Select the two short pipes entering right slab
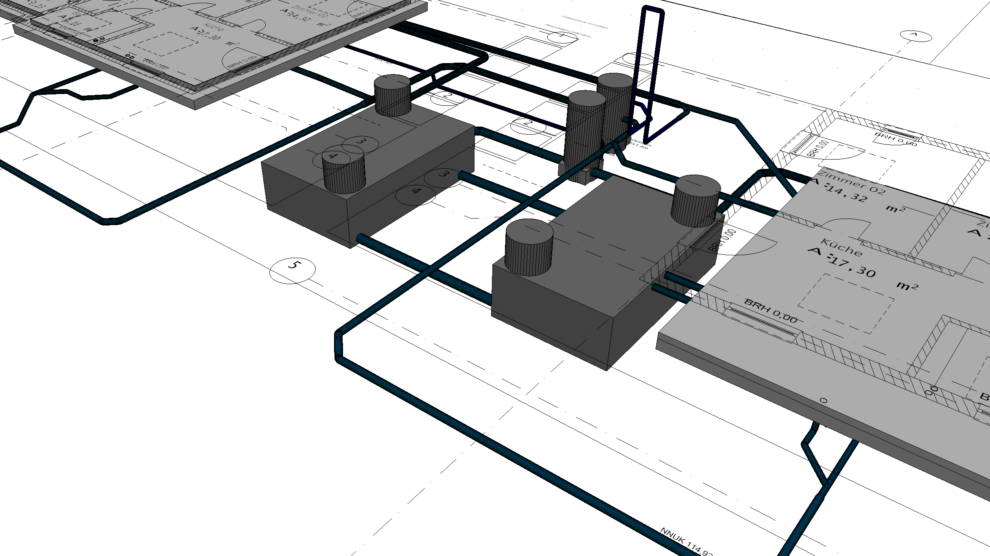This screenshot has height=556, width=990. point(672,283)
